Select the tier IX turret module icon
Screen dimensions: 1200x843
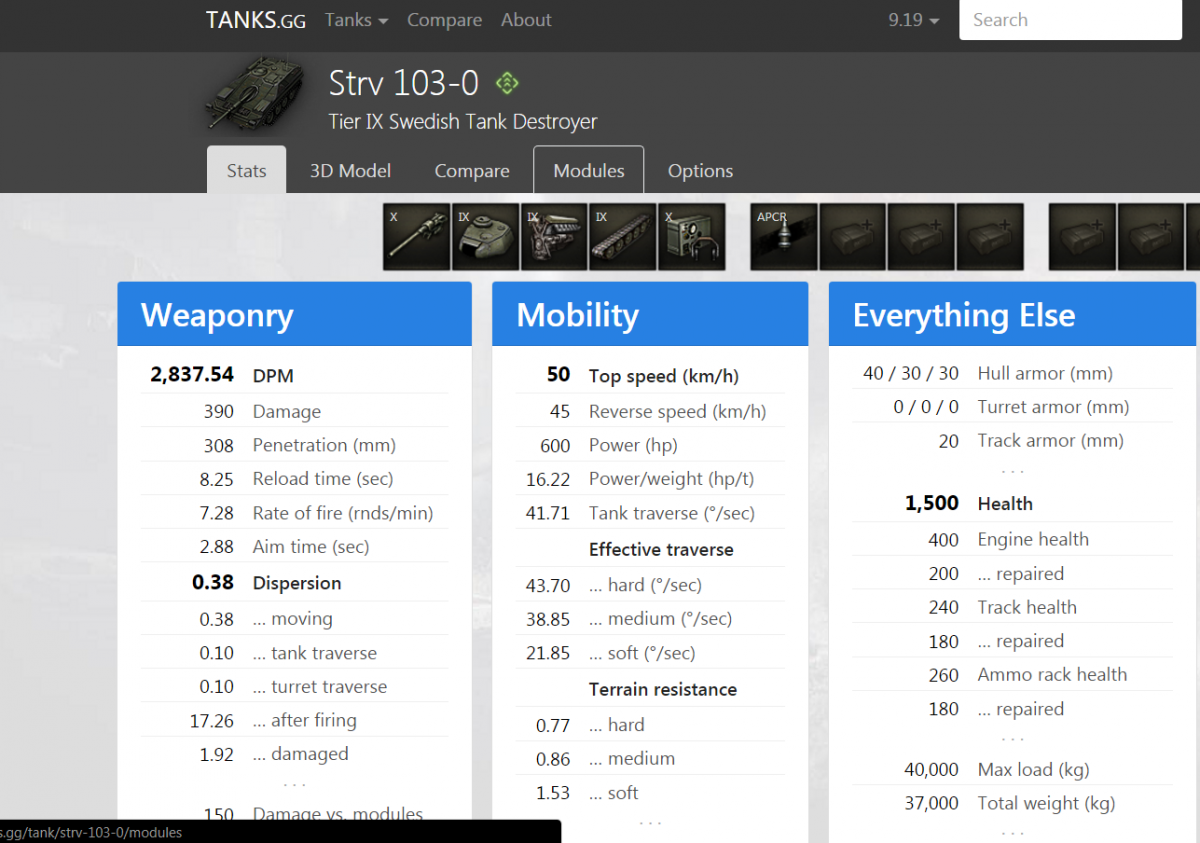(x=486, y=237)
